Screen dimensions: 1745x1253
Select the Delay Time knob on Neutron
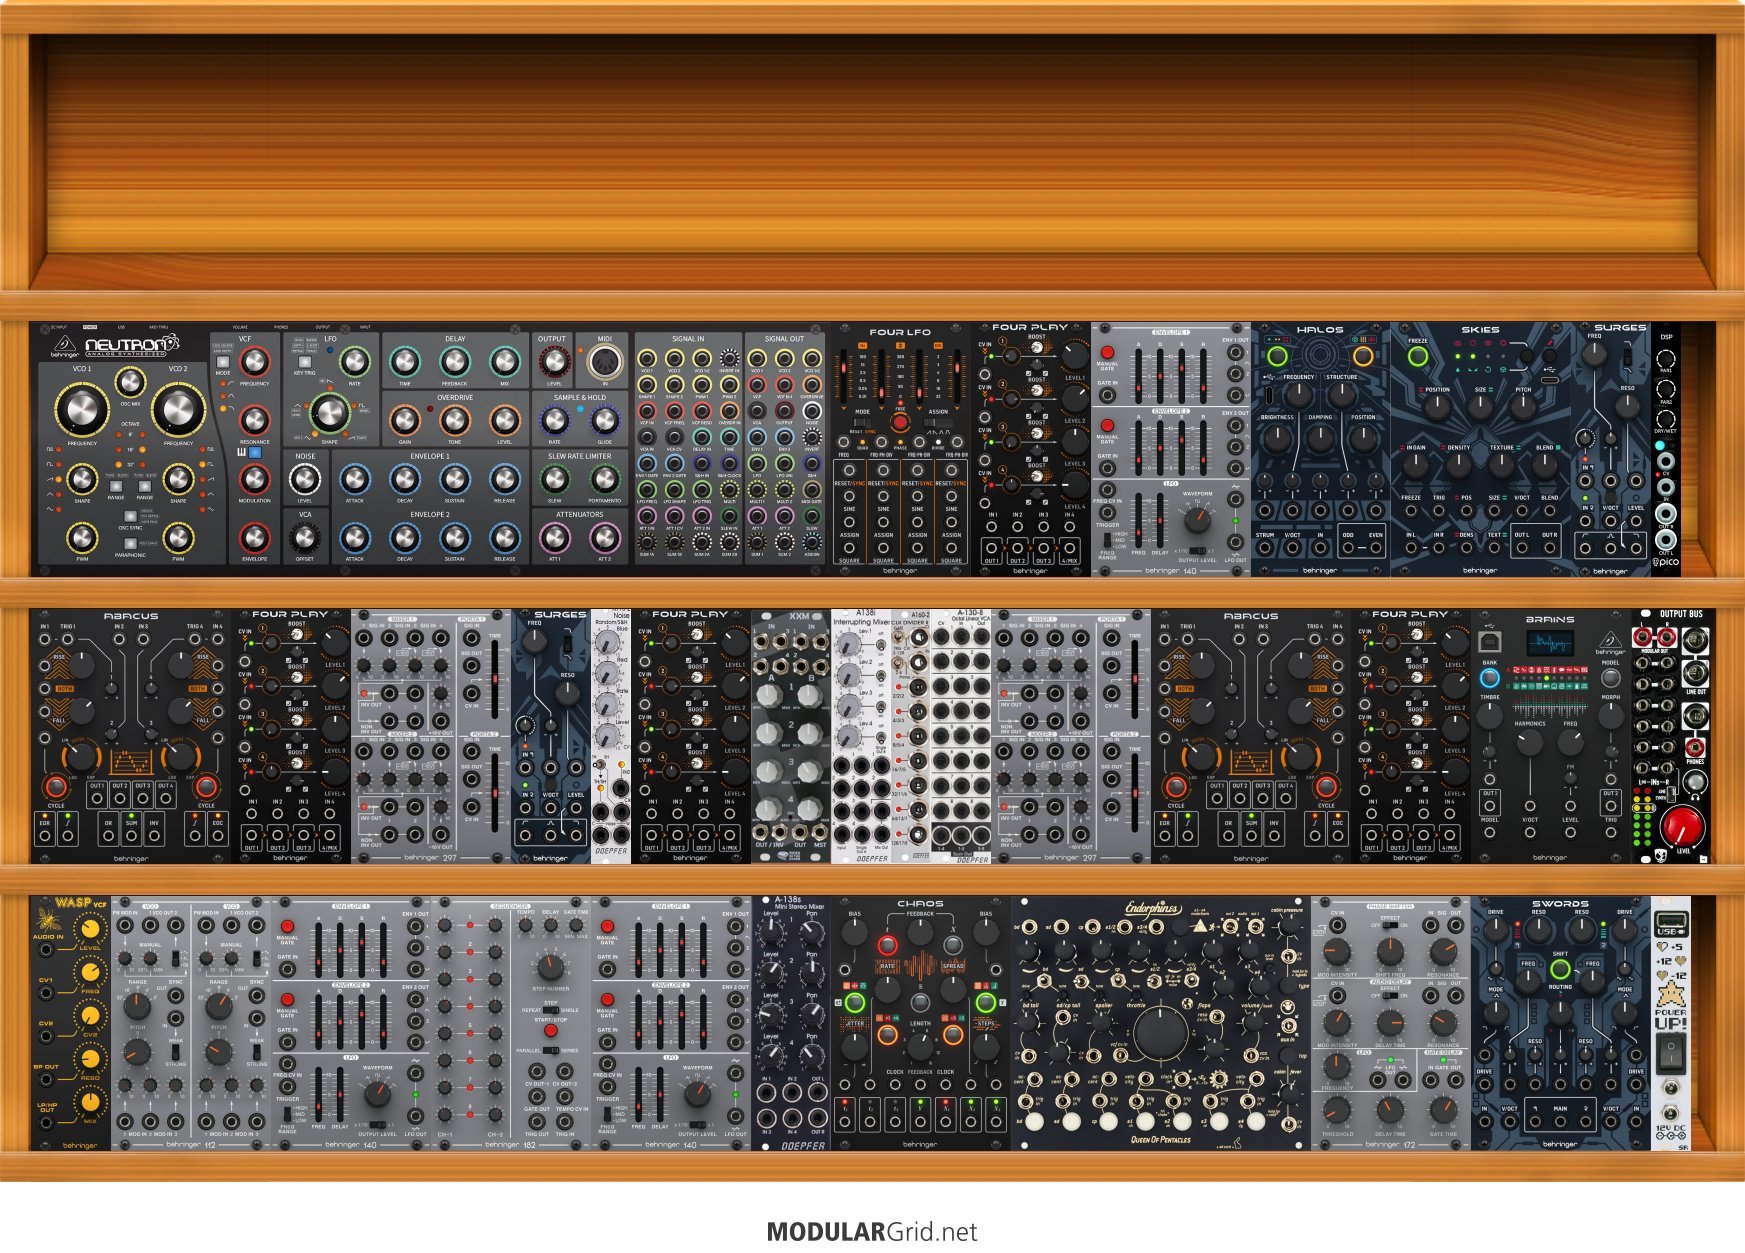(404, 361)
